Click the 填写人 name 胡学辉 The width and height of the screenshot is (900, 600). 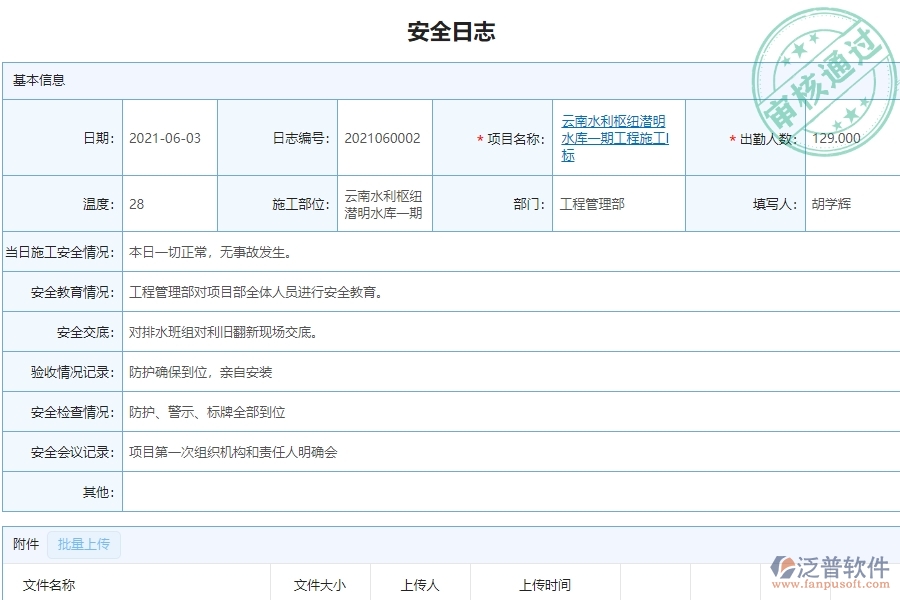click(829, 204)
